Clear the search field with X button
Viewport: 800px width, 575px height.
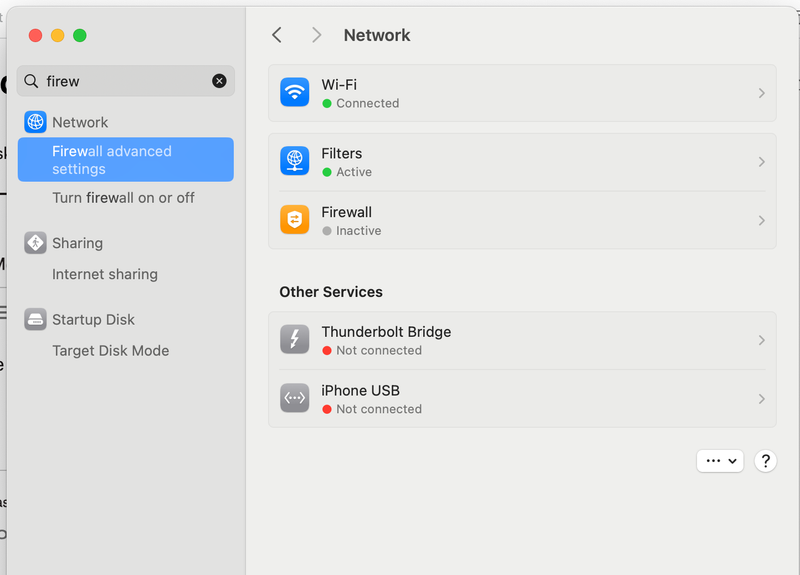(x=219, y=81)
